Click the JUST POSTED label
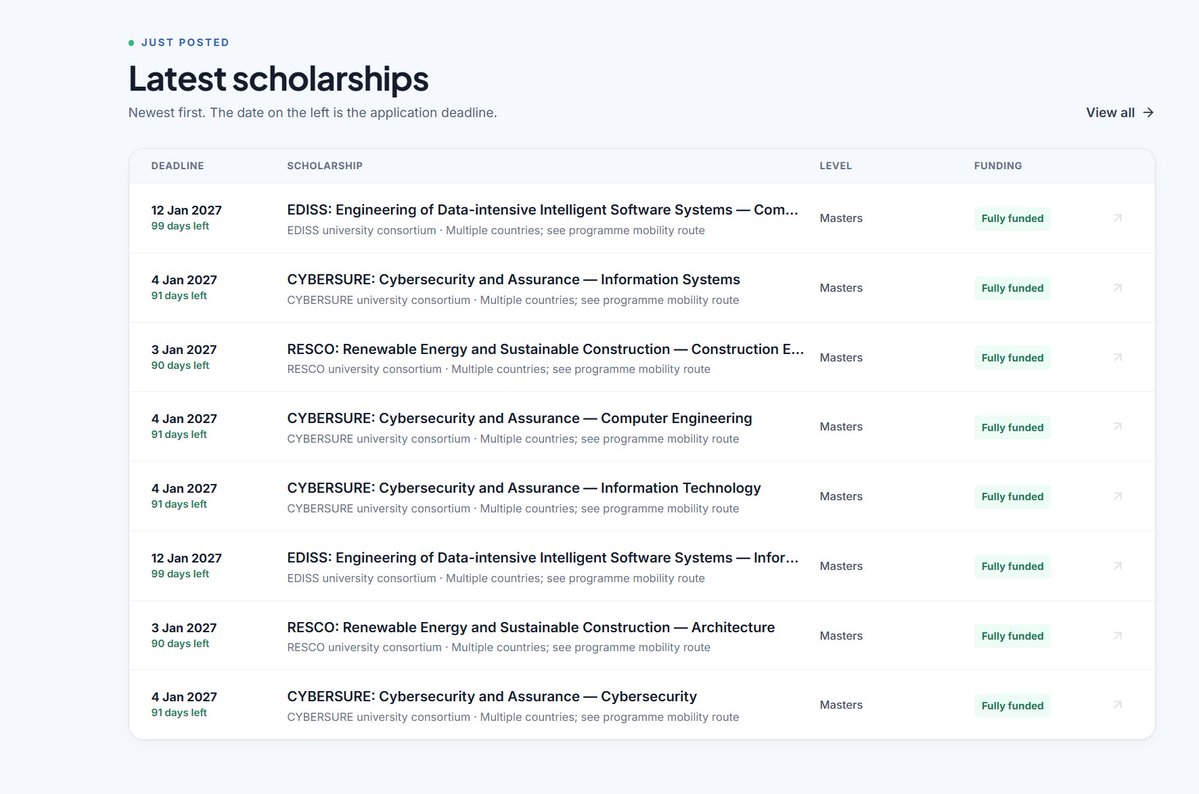Image resolution: width=1199 pixels, height=794 pixels. tap(185, 43)
